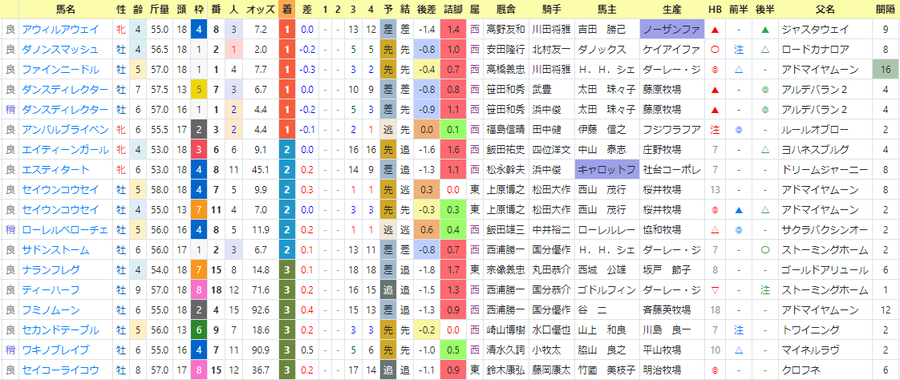This screenshot has height=380, width=900.
Task: Click the inverted triangle HB mark for ティーハーフ
Action: (x=715, y=290)
